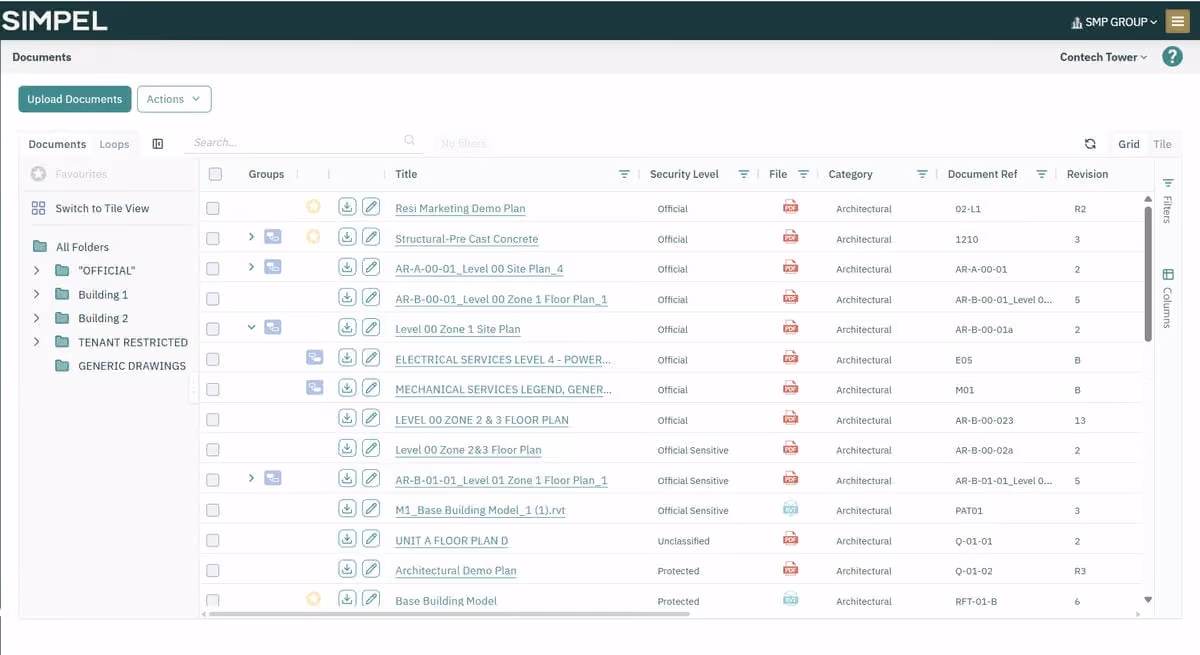Viewport: 1200px width, 655px height.
Task: Select checkbox for Level 00 Zone 1 Site Plan
Action: tap(212, 329)
